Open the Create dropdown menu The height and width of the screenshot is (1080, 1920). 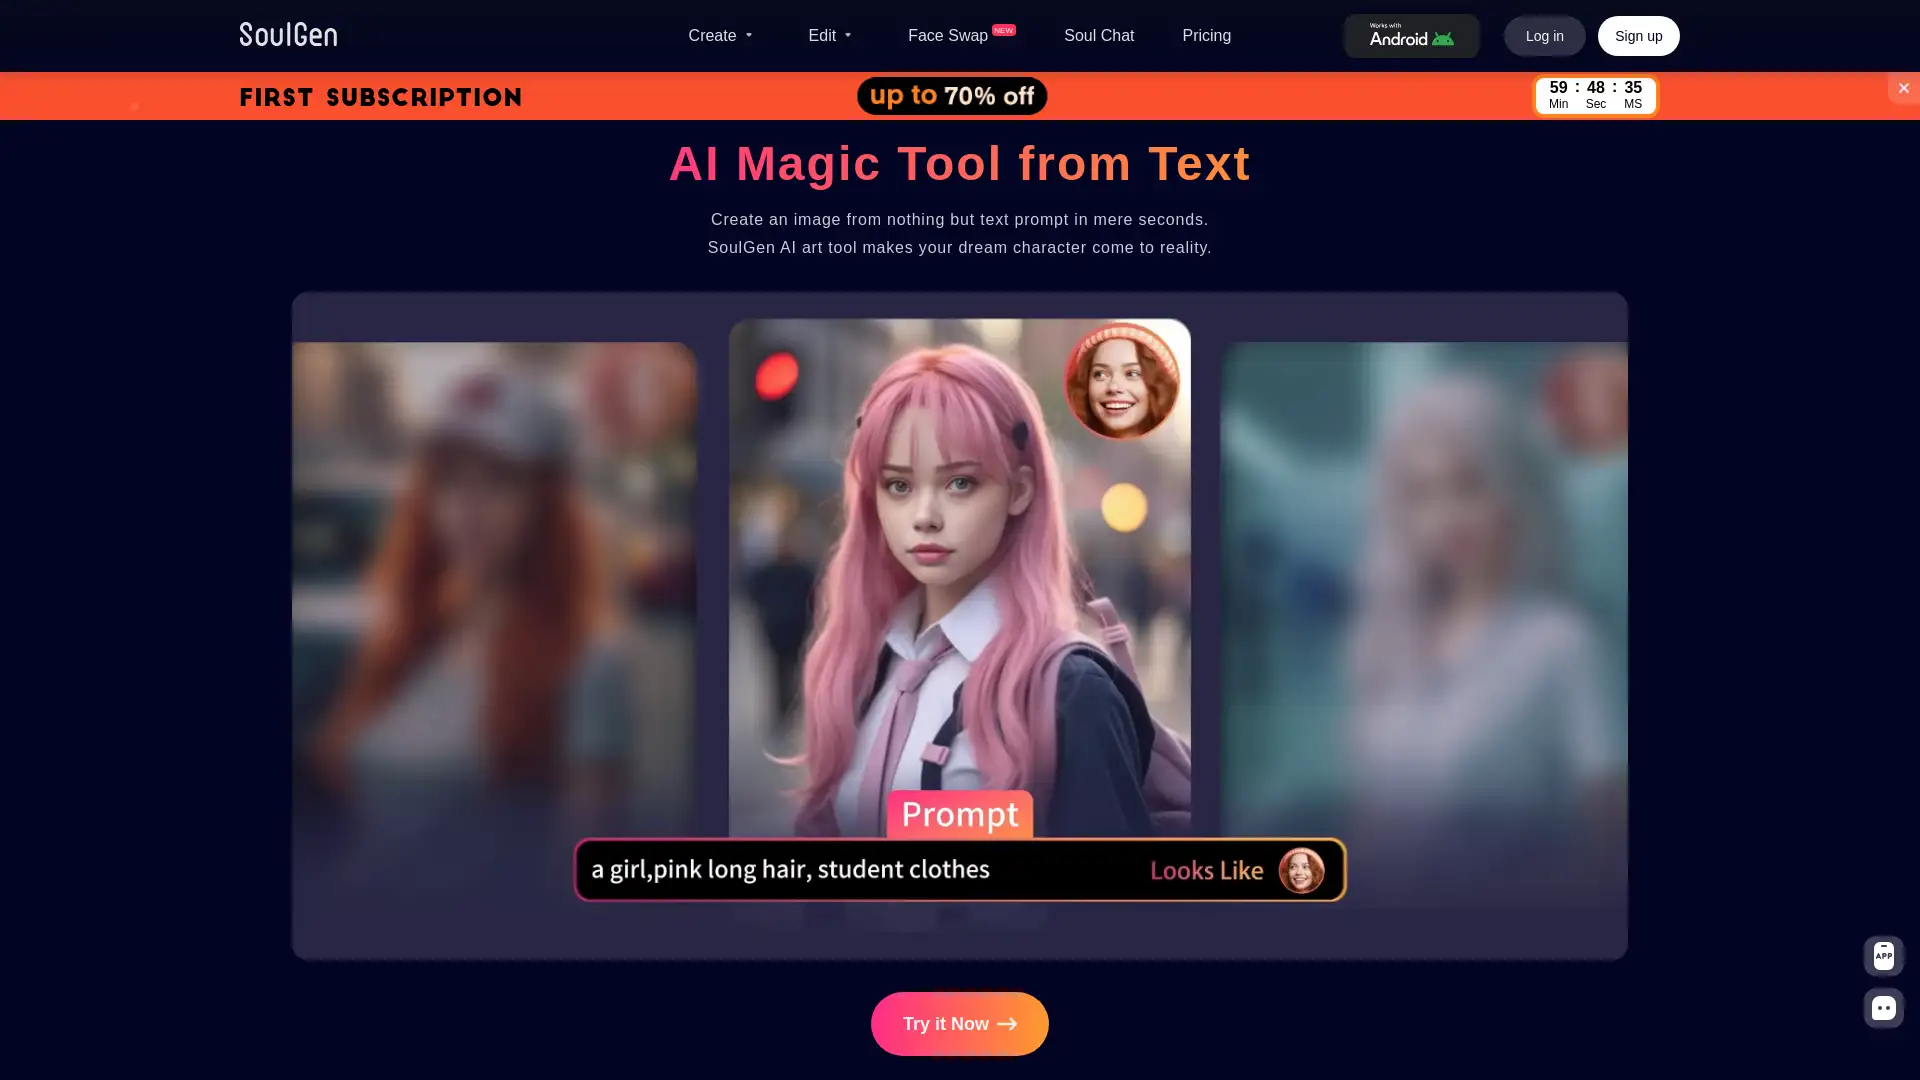point(719,36)
